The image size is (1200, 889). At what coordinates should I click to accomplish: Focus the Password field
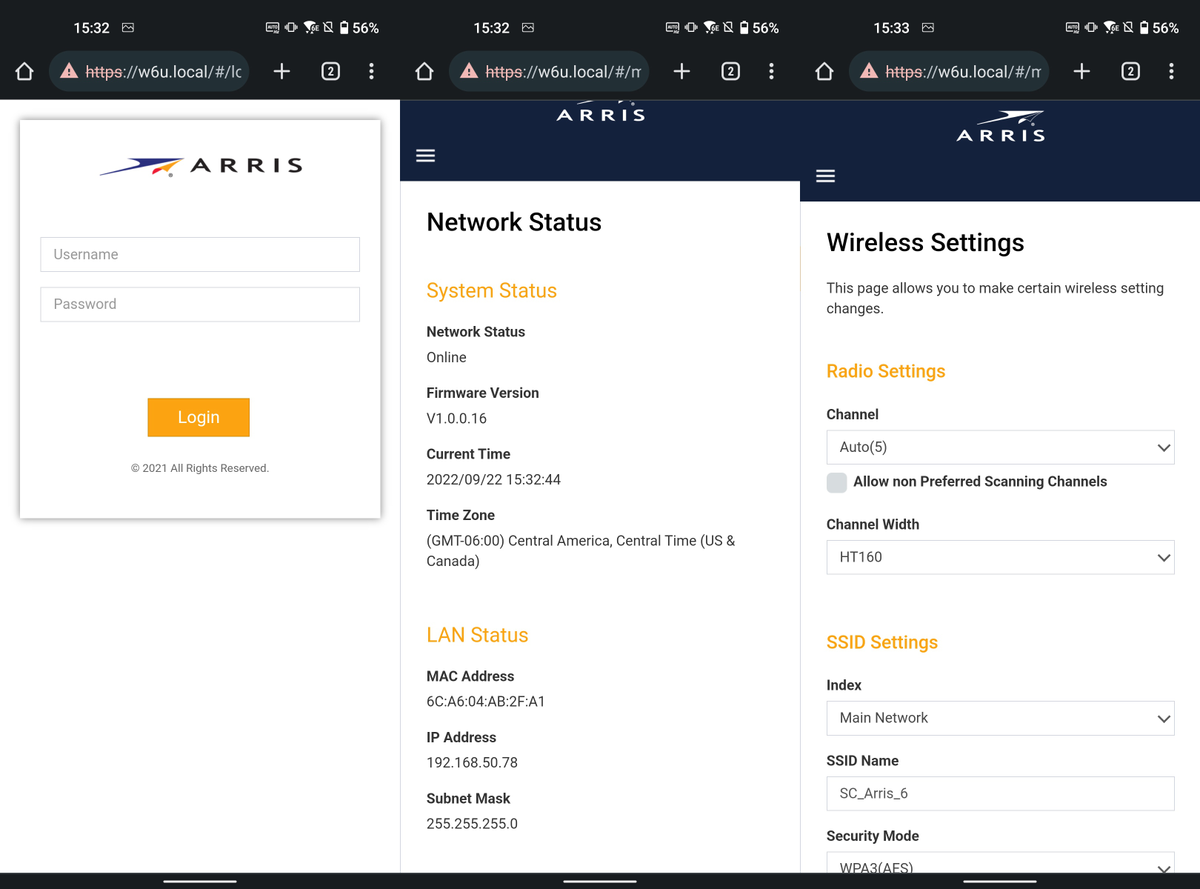coord(200,304)
